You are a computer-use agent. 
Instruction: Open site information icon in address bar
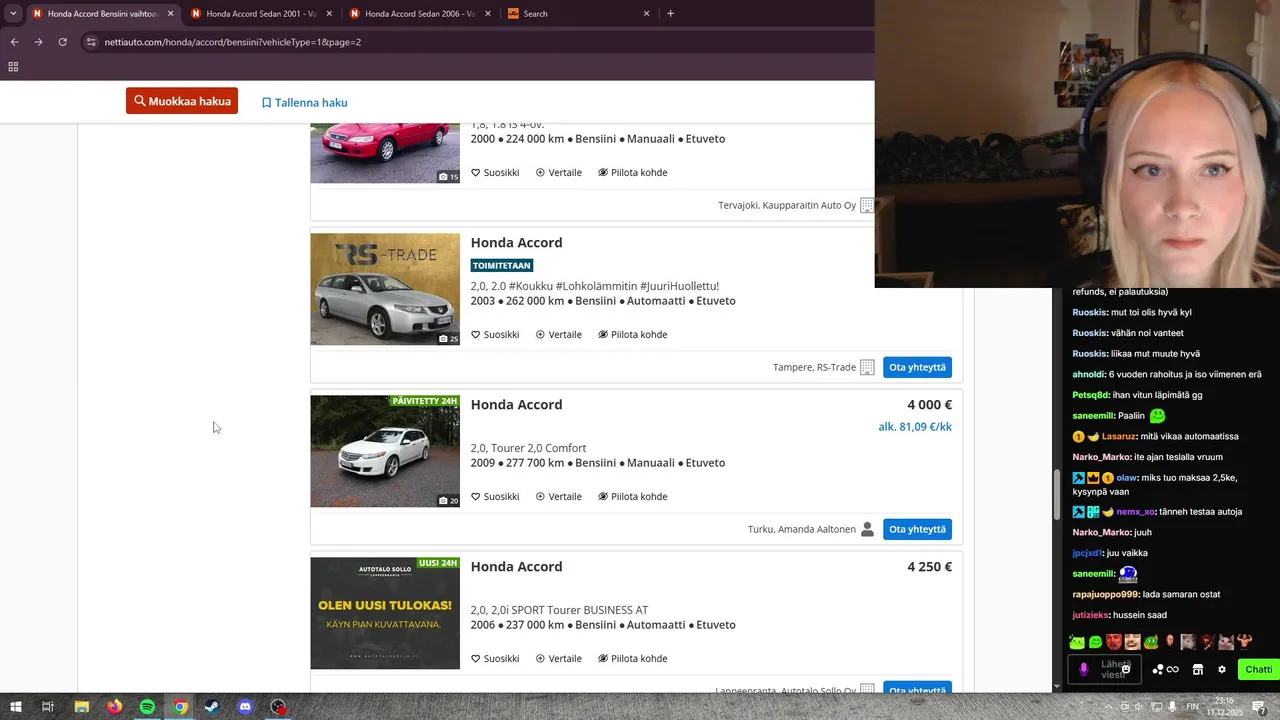coord(91,42)
